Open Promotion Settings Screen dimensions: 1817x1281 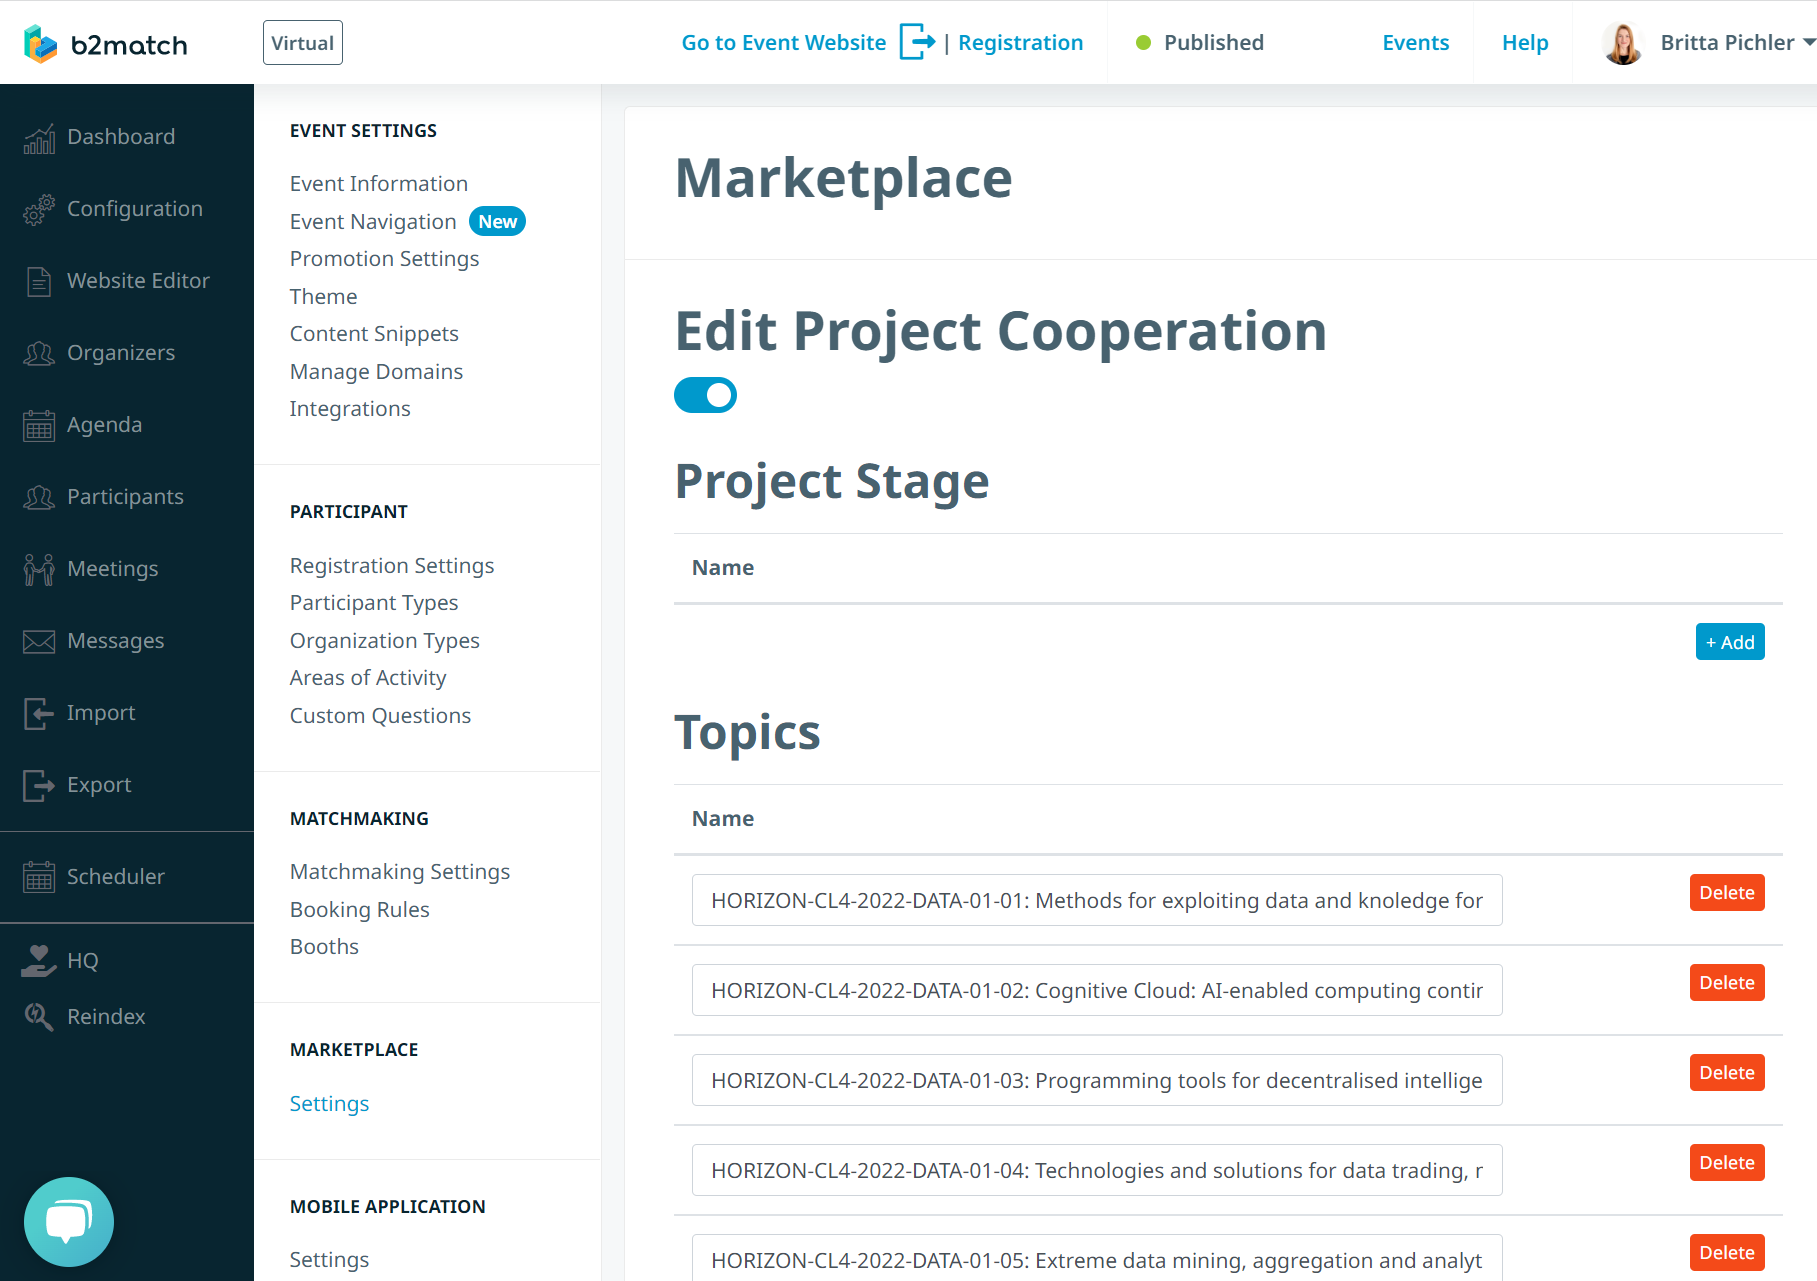385,259
